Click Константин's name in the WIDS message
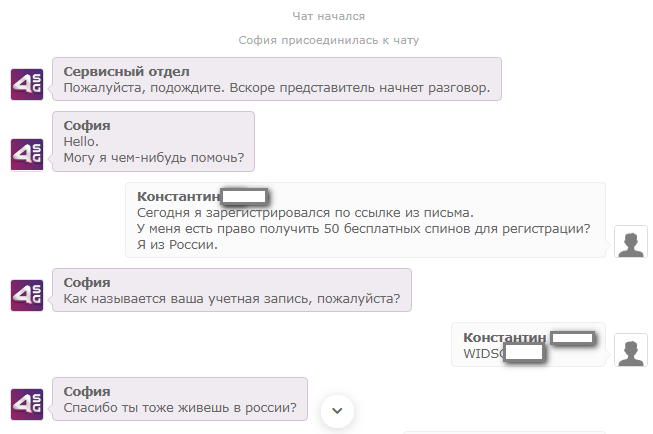Screen dimensions: 653x434 pyautogui.click(x=505, y=337)
